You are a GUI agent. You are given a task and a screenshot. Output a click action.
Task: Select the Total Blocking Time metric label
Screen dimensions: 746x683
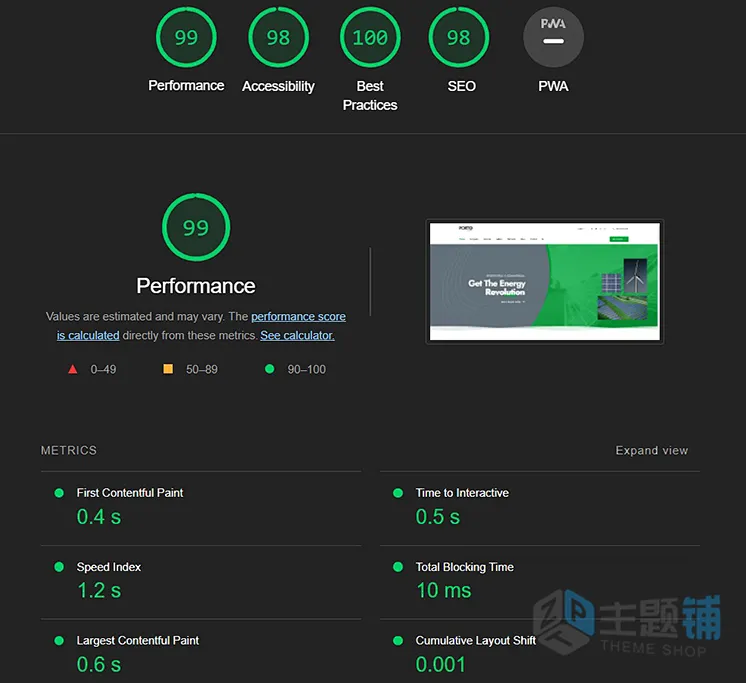point(465,567)
